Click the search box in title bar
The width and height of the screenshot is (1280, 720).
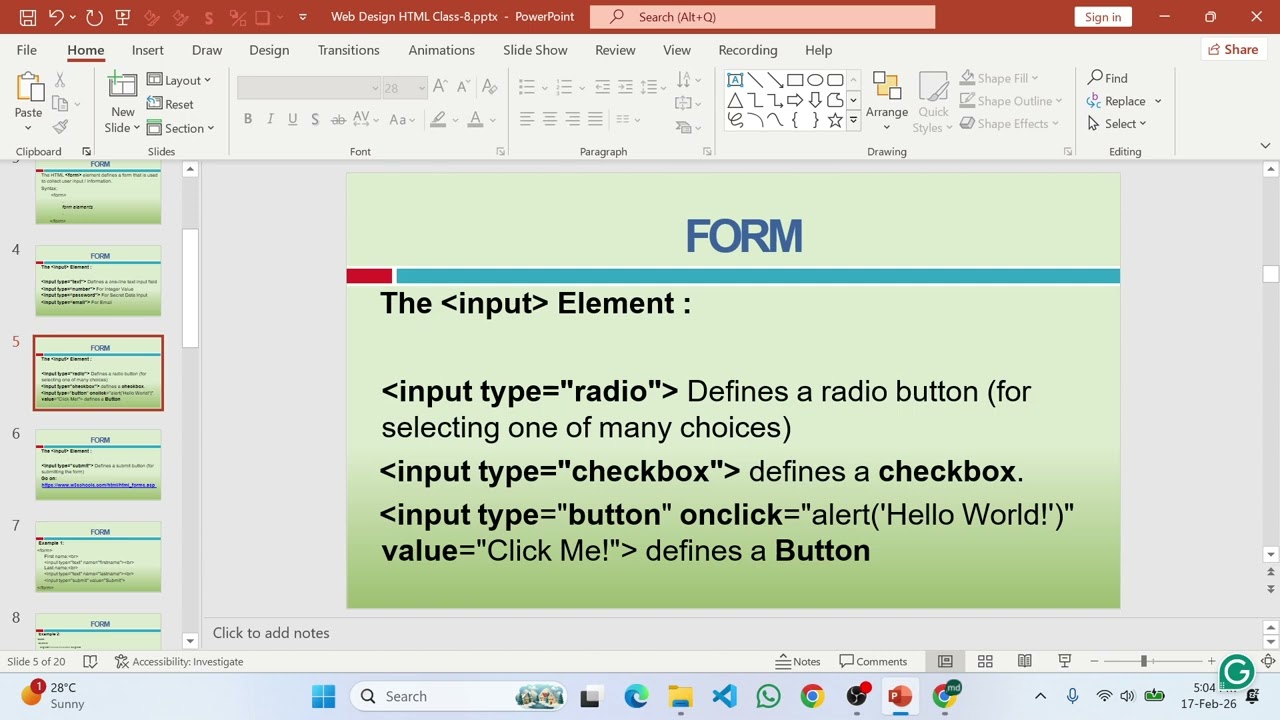click(762, 17)
